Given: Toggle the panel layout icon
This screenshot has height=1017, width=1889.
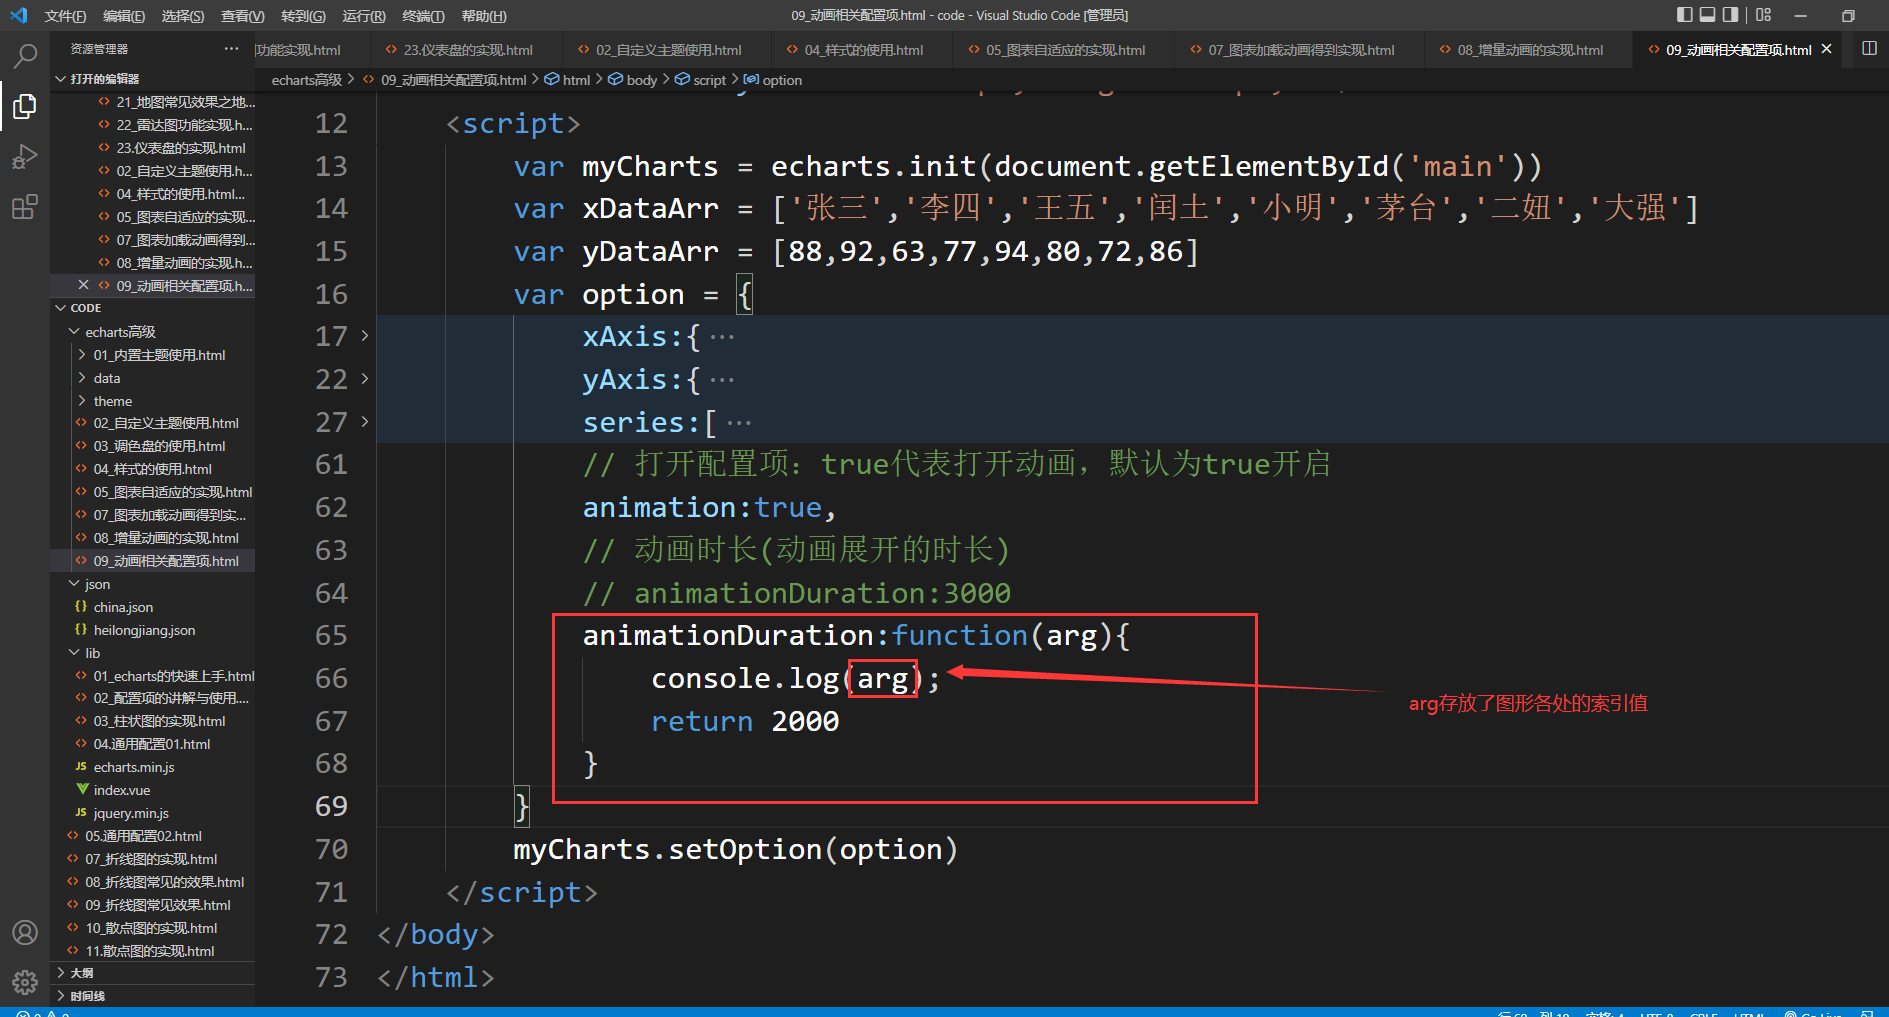Looking at the screenshot, I should (1708, 15).
